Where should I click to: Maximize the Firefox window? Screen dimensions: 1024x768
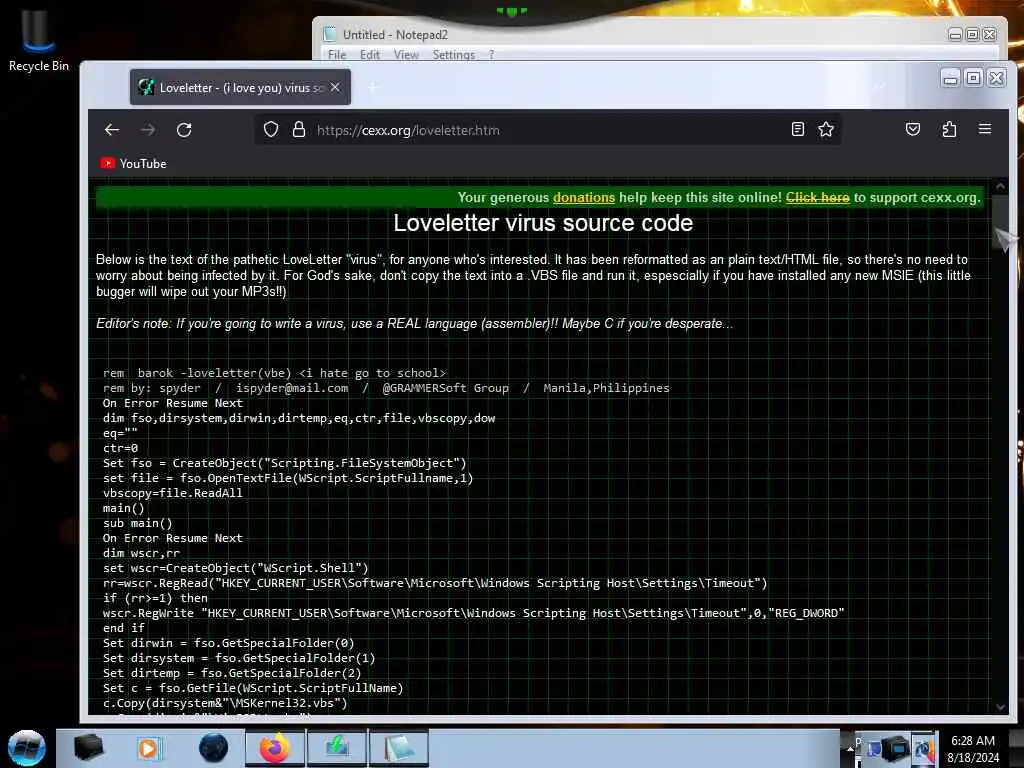click(973, 78)
